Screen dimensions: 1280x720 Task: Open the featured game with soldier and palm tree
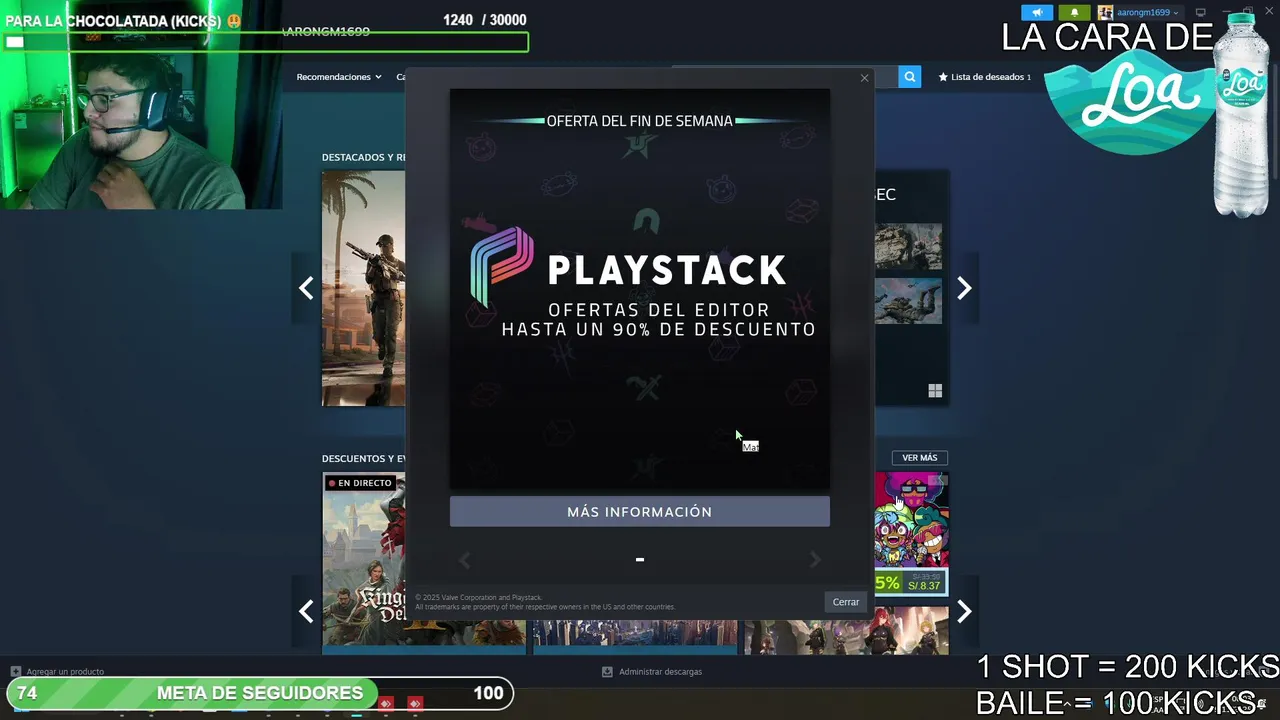pyautogui.click(x=363, y=288)
